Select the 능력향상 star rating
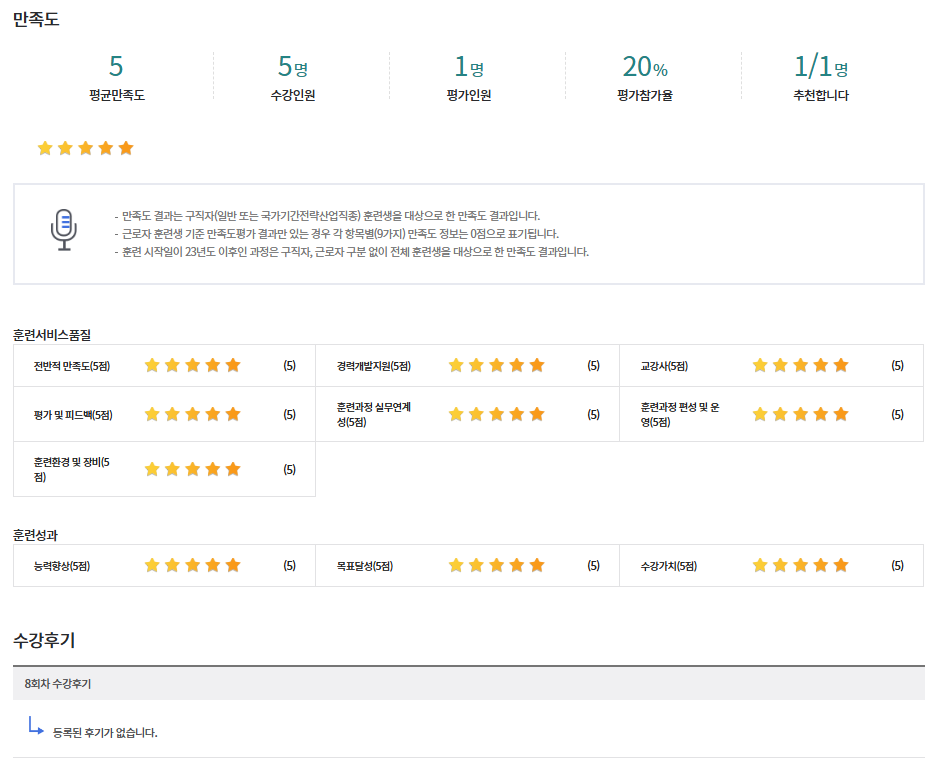Screen dimensions: 943x771 coord(193,565)
